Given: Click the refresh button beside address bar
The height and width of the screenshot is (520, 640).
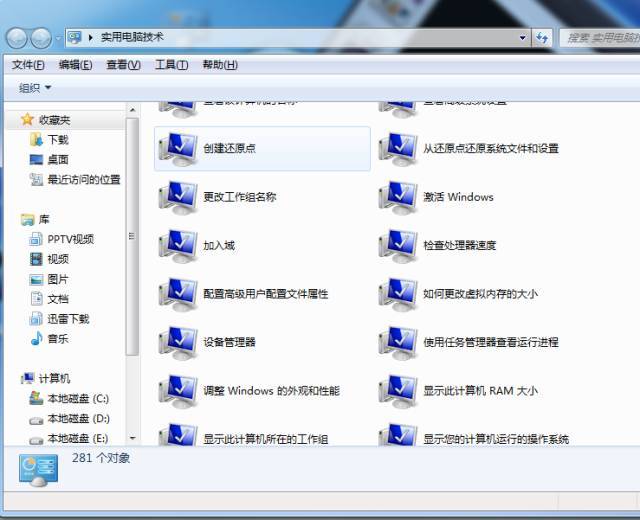Looking at the screenshot, I should pos(542,37).
